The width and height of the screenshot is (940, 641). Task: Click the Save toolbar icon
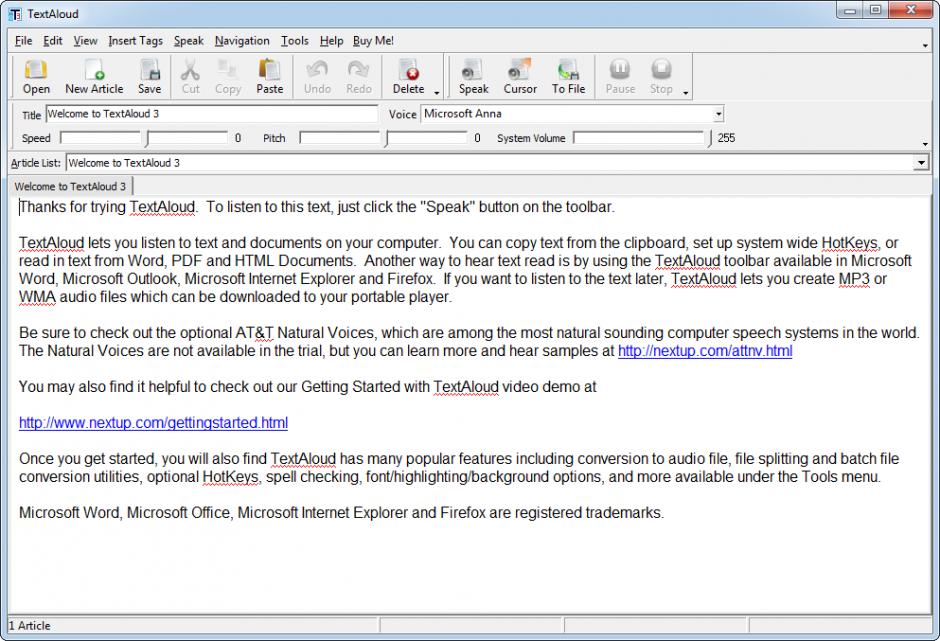(x=149, y=77)
